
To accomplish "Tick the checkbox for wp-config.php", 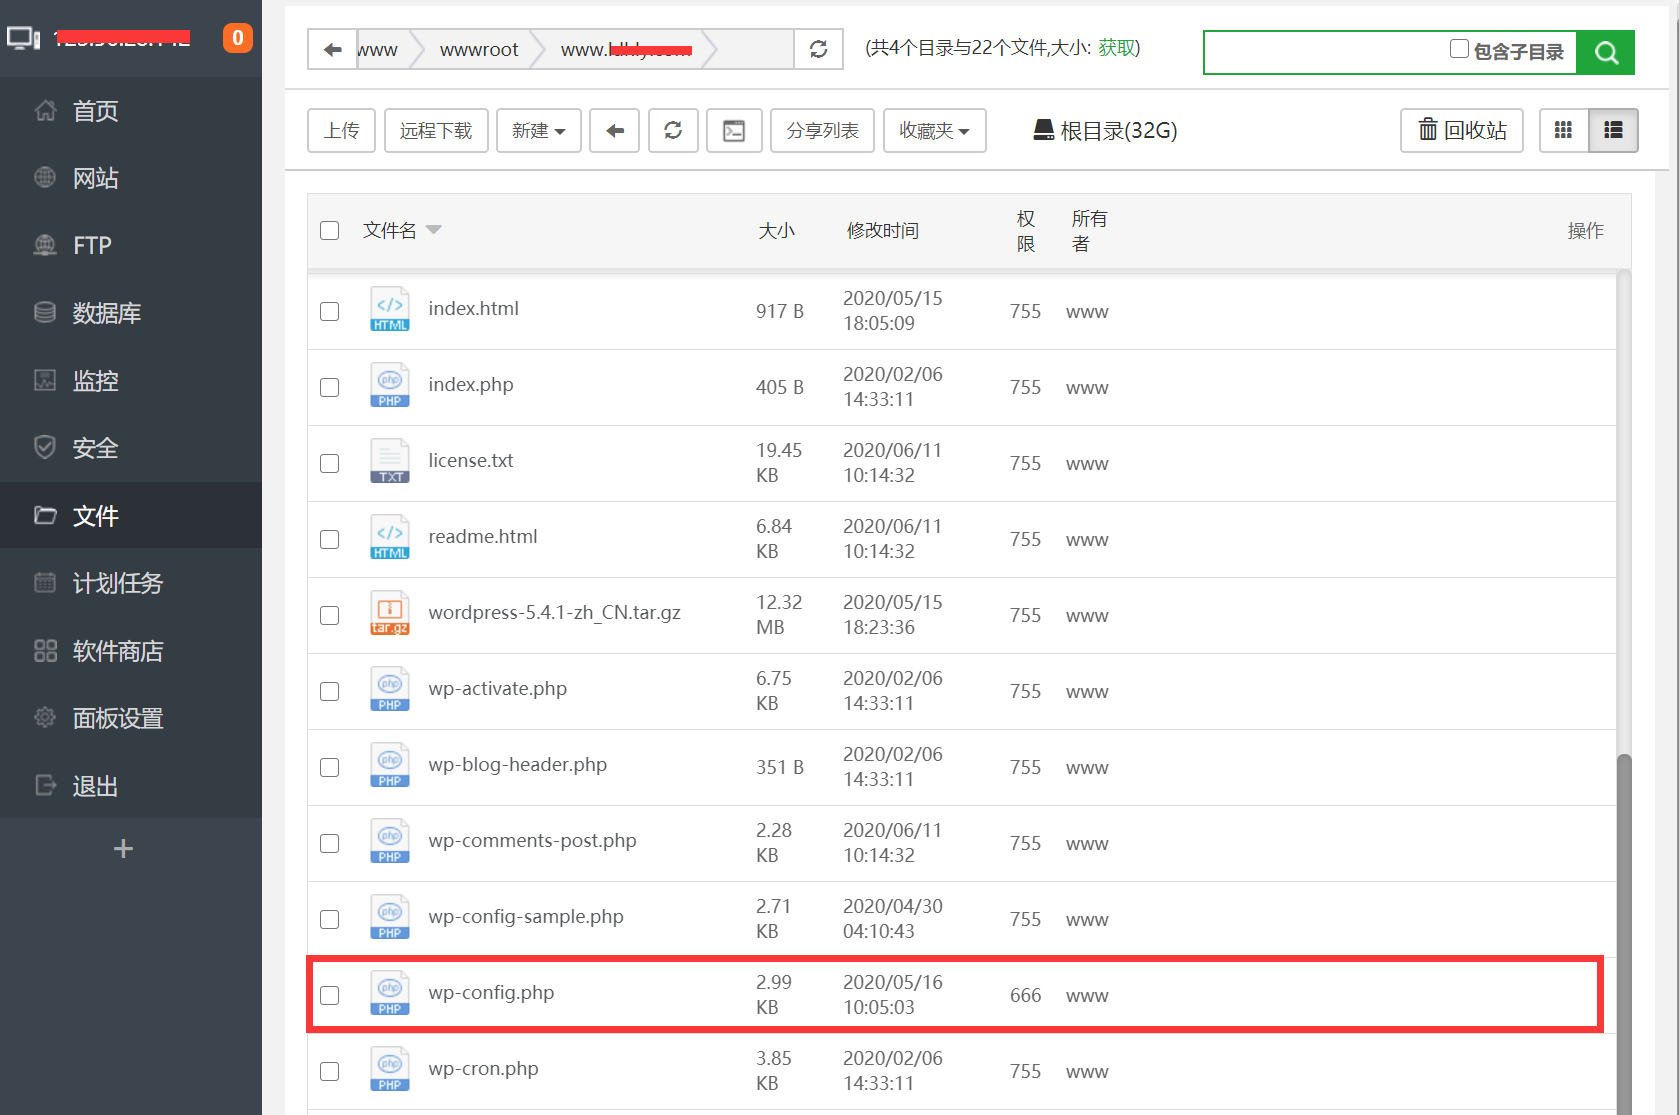I will [x=330, y=995].
